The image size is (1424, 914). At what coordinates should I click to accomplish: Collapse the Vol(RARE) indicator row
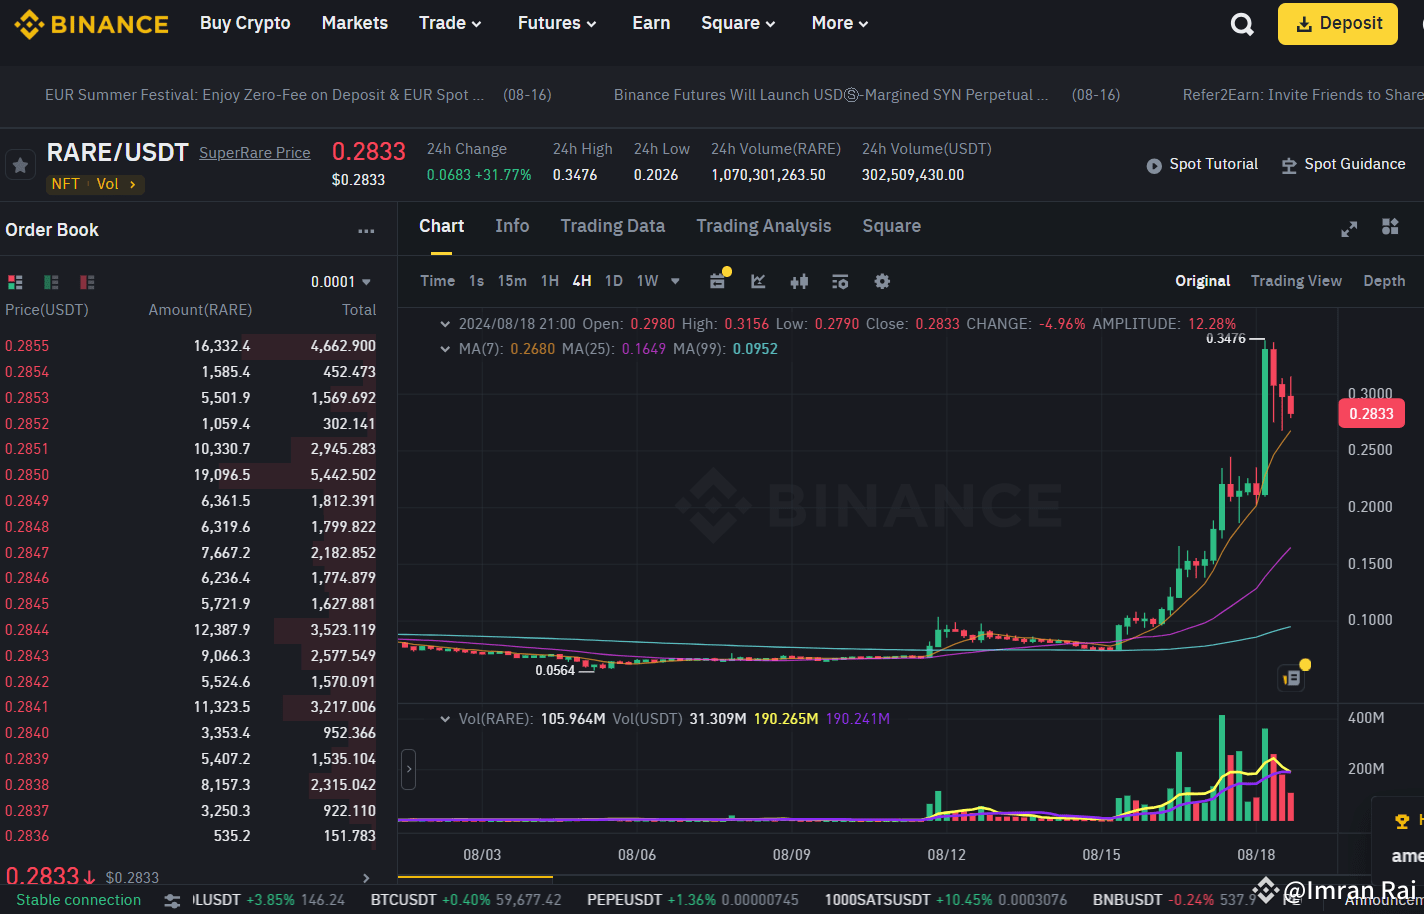pos(444,719)
